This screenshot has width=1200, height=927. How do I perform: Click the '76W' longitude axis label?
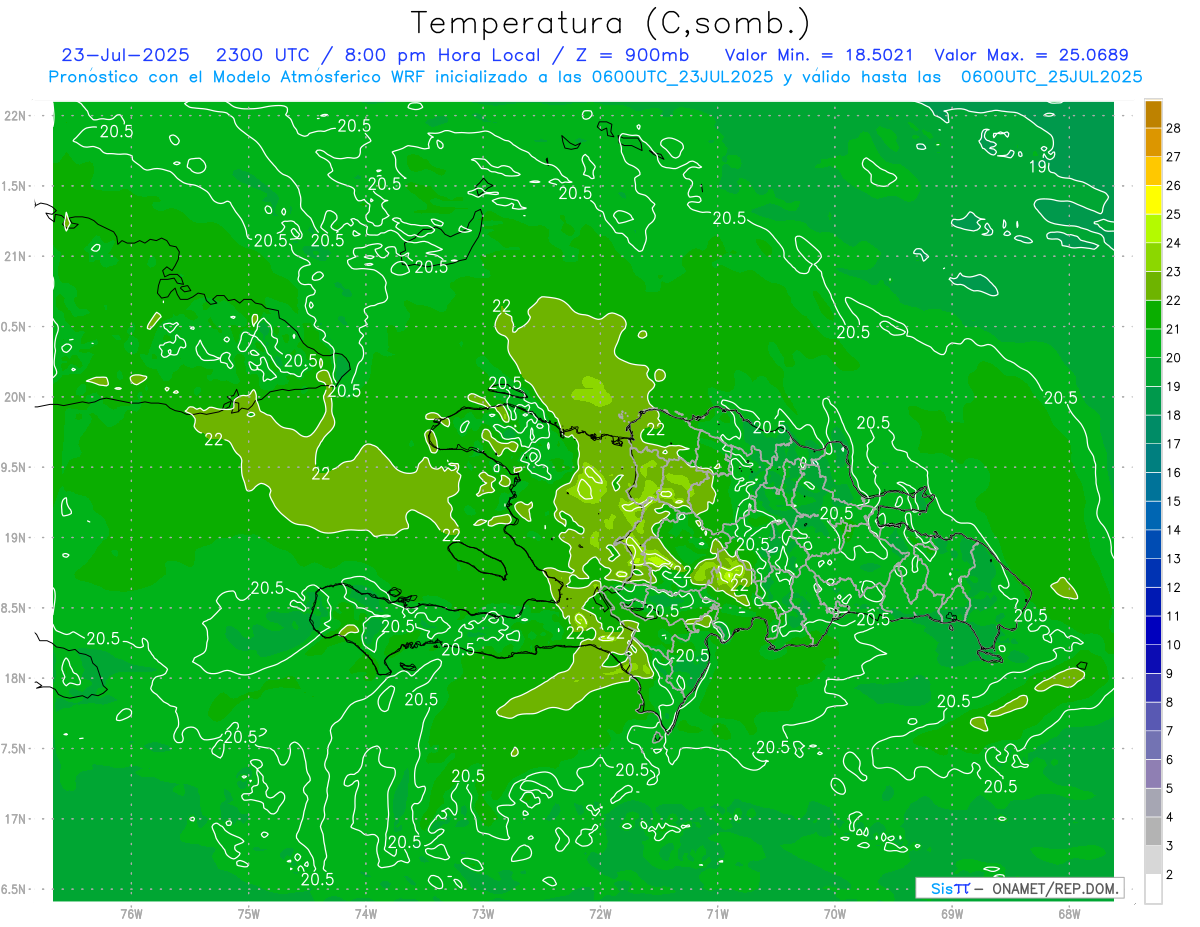click(x=131, y=913)
